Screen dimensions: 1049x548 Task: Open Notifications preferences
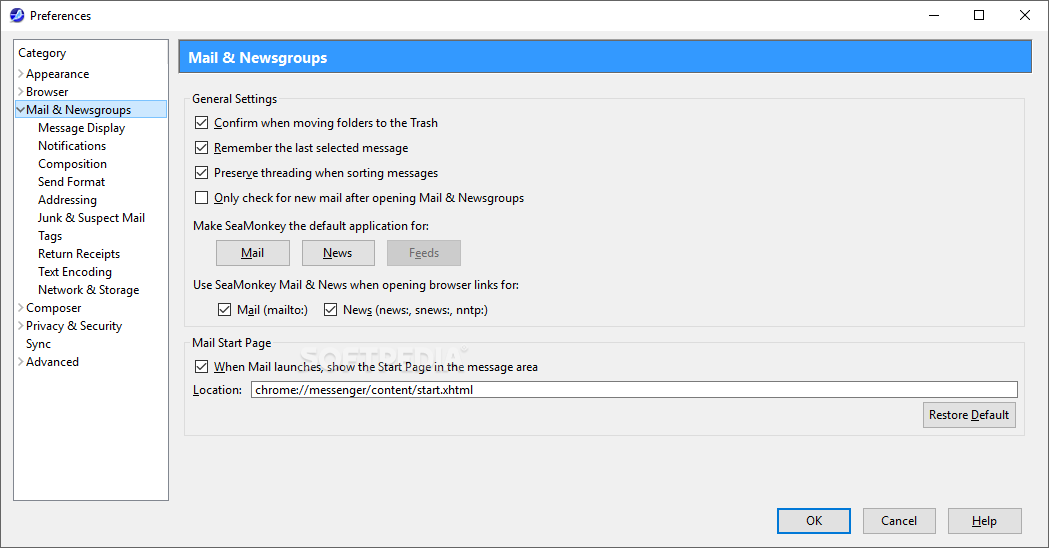coord(72,146)
